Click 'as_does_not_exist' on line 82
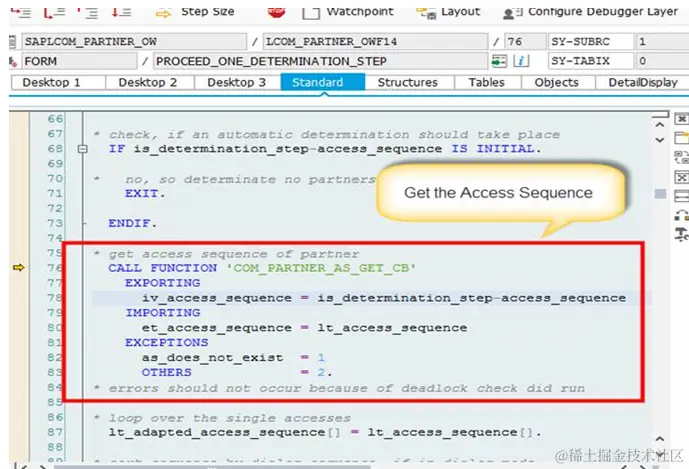The image size is (689, 469). pyautogui.click(x=212, y=358)
